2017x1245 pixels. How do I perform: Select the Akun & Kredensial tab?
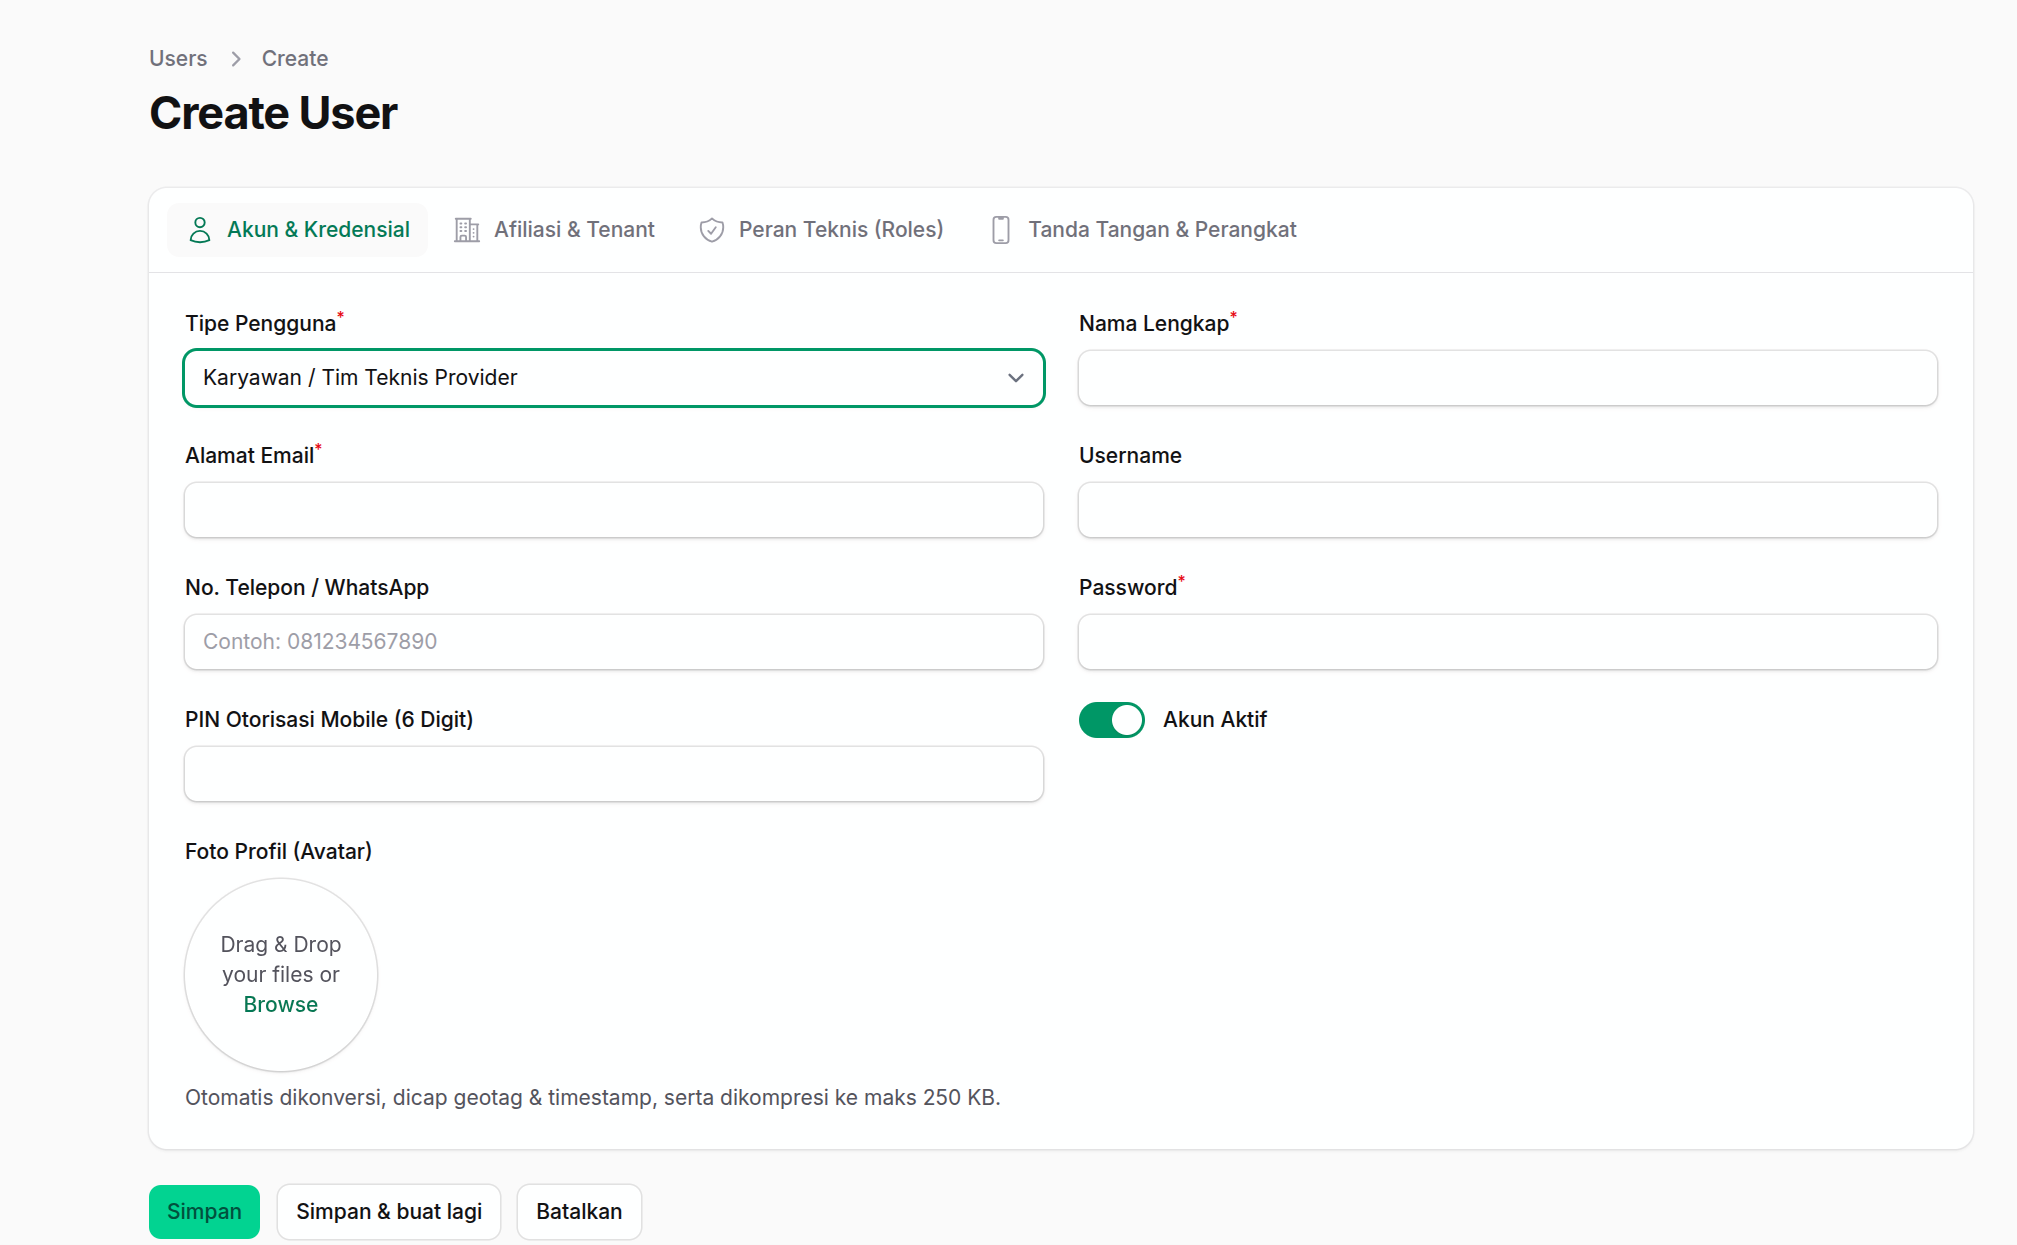pyautogui.click(x=298, y=230)
